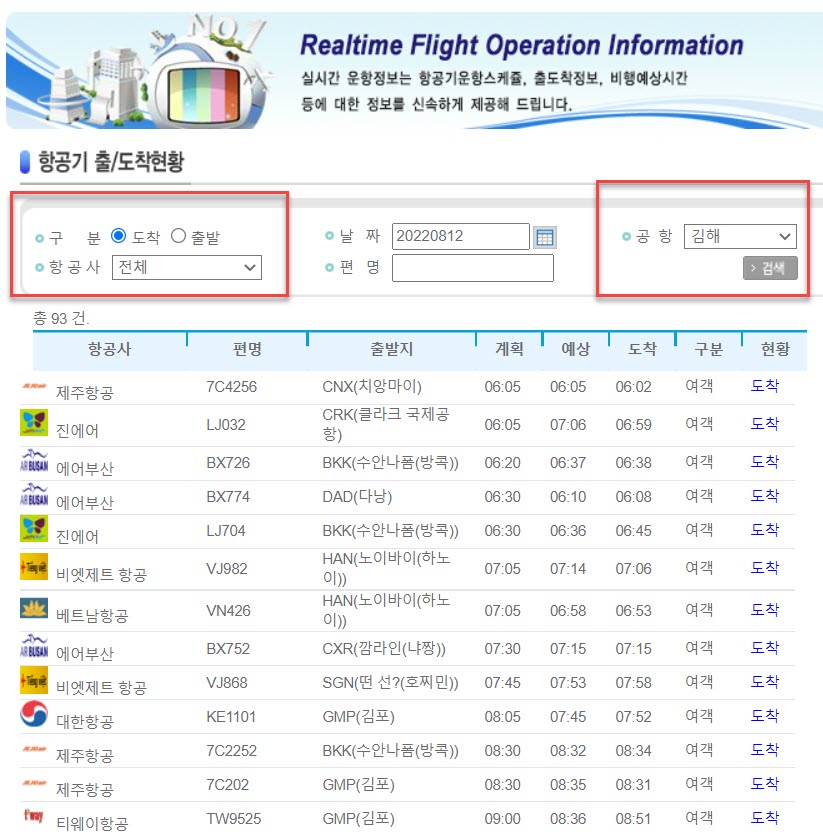This screenshot has height=835, width=823.
Task: Click 도착 status link for VN426
Action: coord(765,610)
